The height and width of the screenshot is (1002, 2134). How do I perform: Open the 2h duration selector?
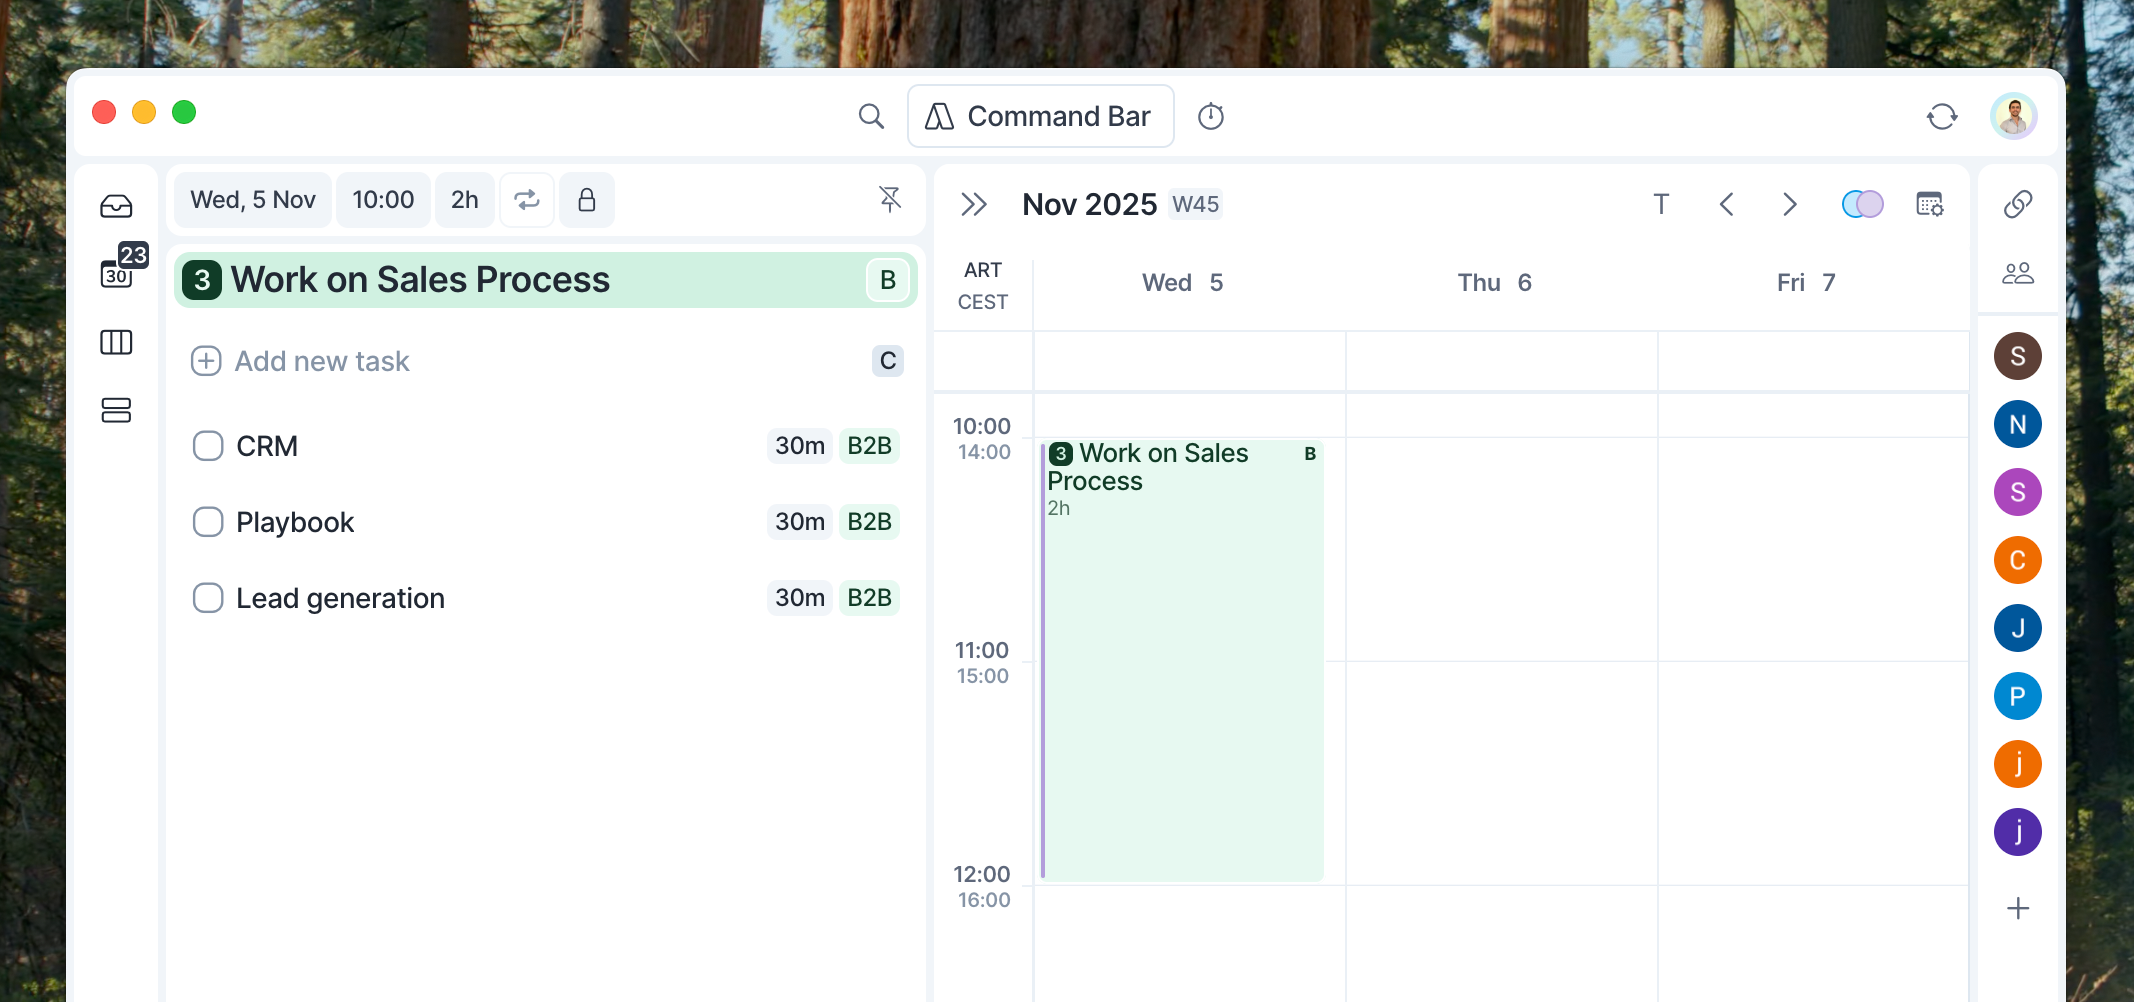click(464, 200)
